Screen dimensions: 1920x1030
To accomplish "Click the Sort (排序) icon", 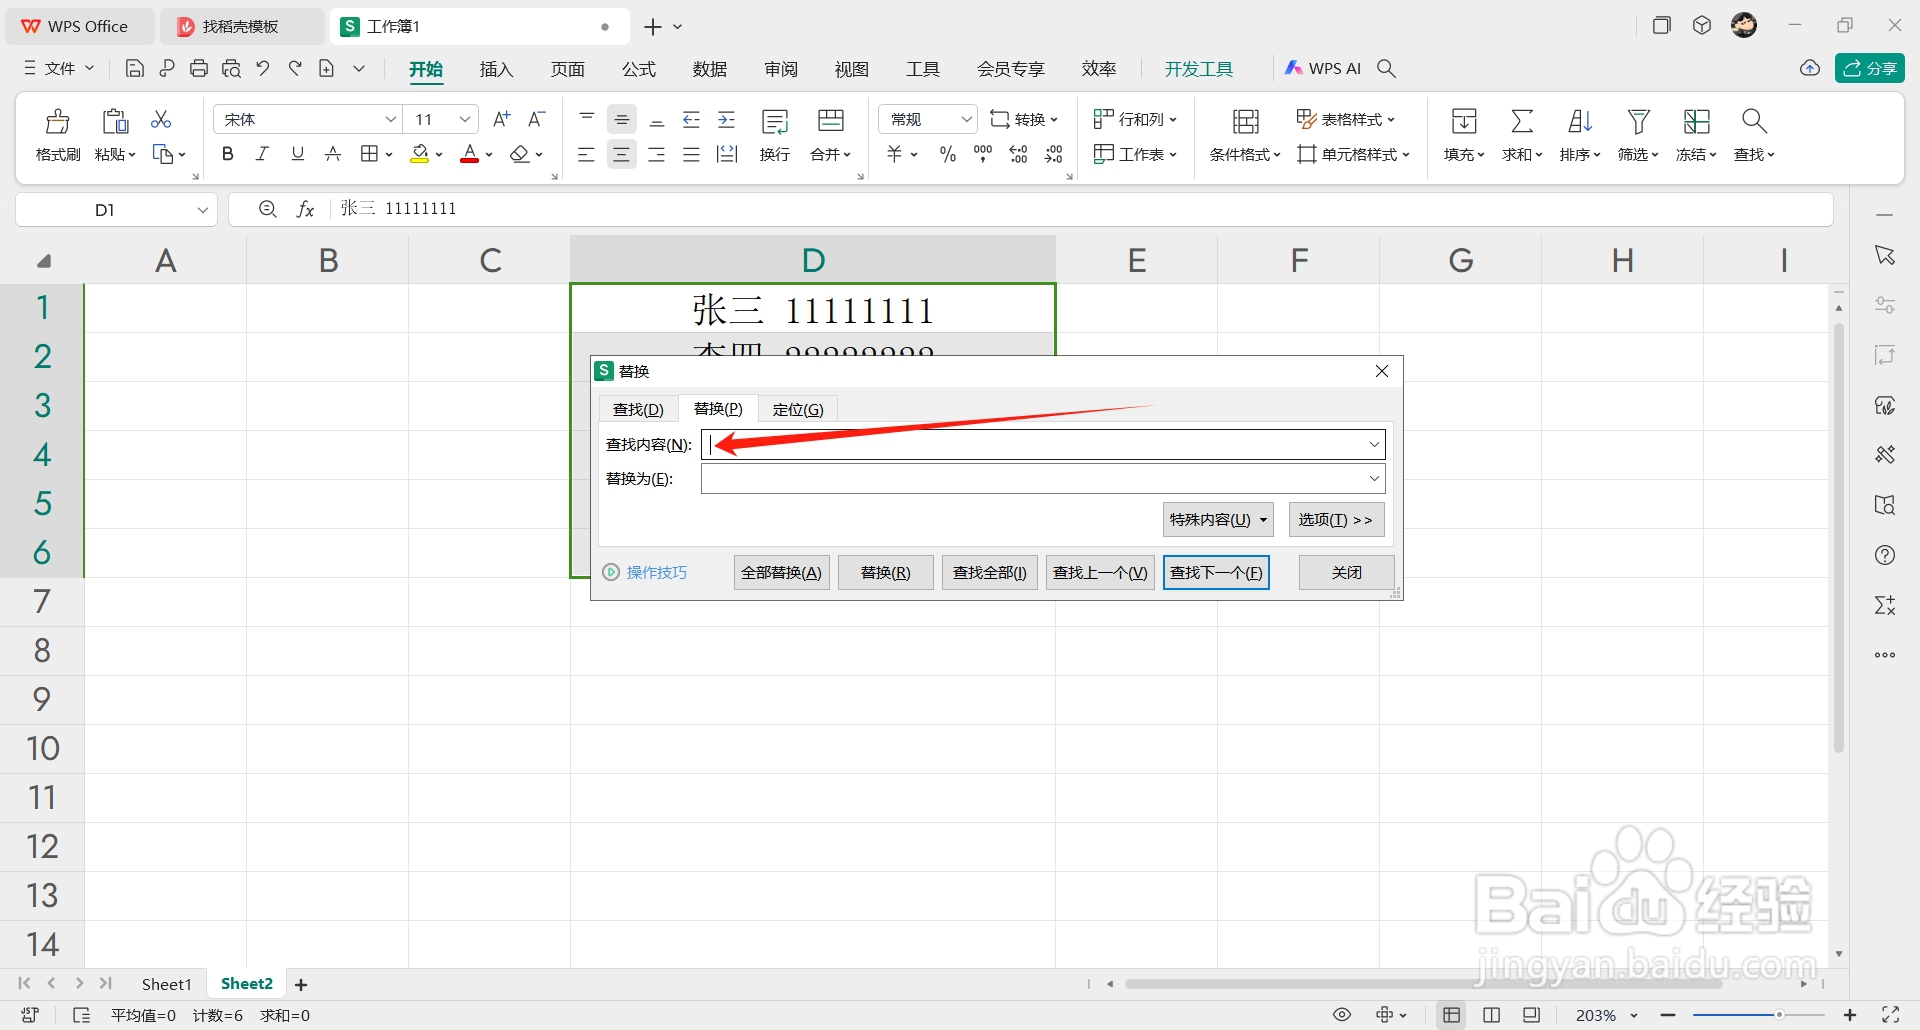I will pos(1580,122).
